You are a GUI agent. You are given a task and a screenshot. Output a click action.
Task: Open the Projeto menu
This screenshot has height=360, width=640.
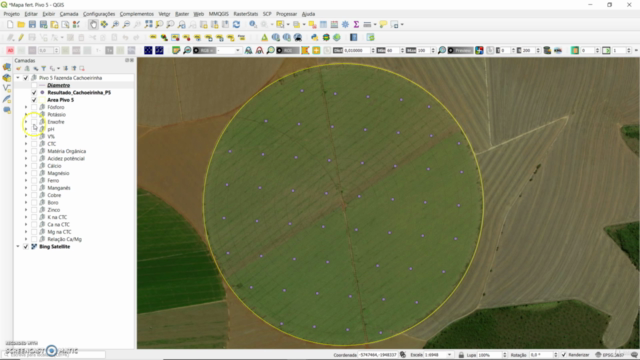pyautogui.click(x=11, y=14)
